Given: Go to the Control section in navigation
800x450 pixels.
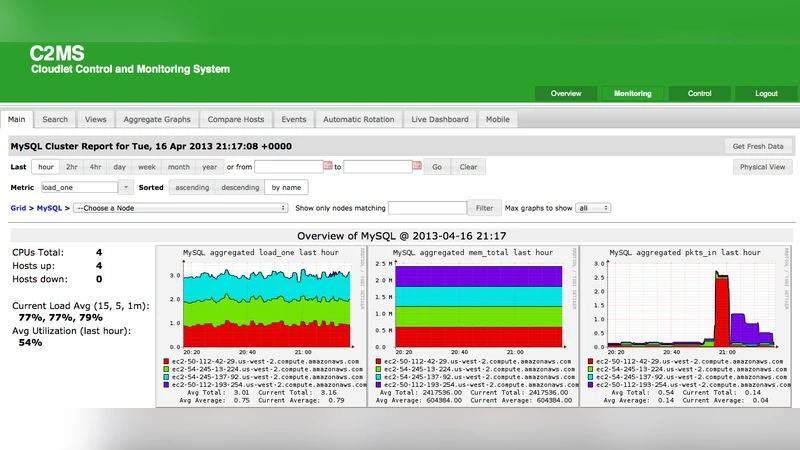Looking at the screenshot, I should [x=700, y=93].
